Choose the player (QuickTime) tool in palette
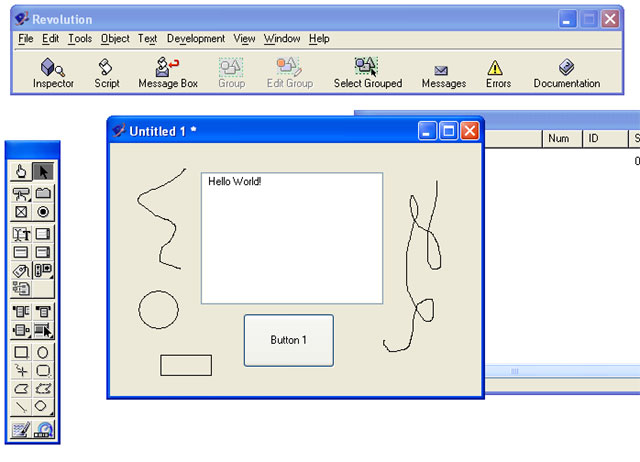 [x=43, y=429]
